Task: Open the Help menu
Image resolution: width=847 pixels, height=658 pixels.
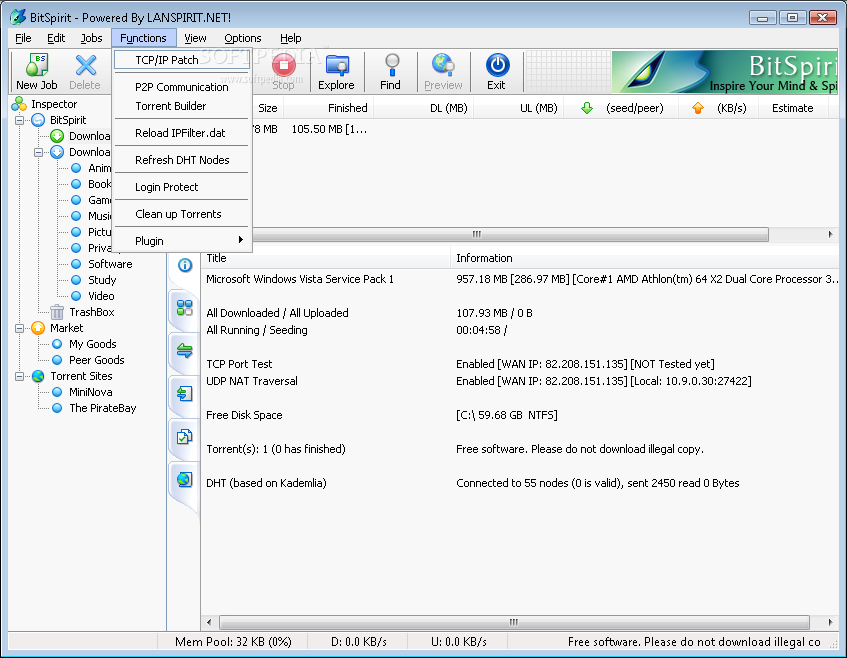Action: (291, 38)
